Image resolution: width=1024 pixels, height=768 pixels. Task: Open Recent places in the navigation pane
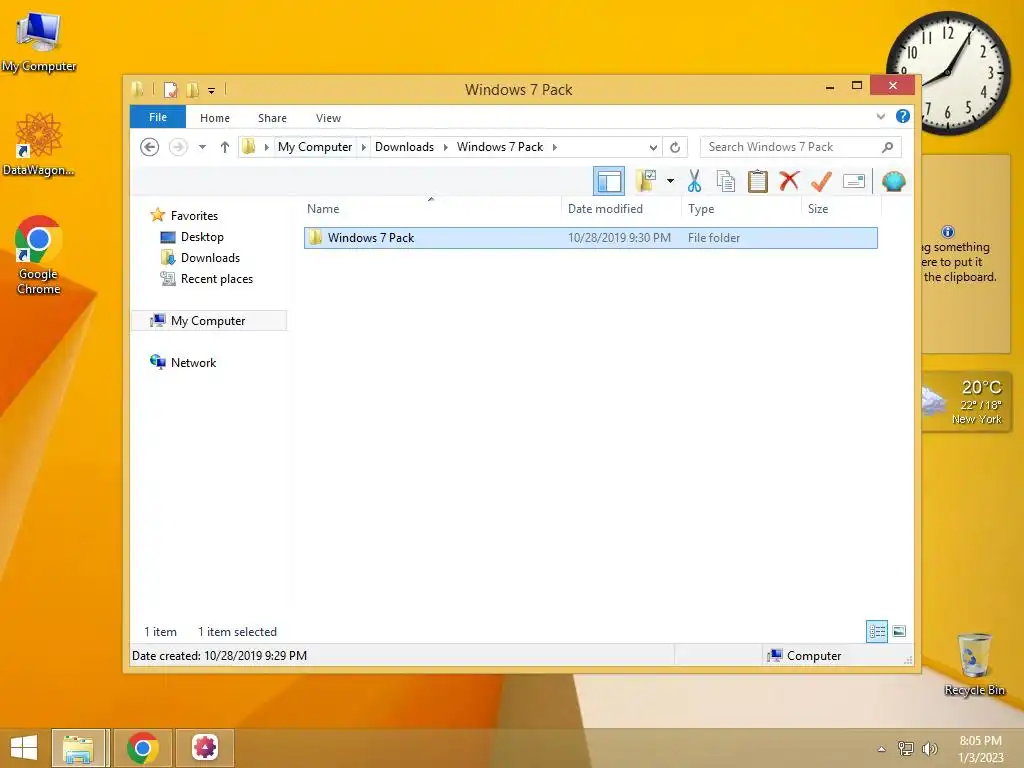click(x=217, y=279)
